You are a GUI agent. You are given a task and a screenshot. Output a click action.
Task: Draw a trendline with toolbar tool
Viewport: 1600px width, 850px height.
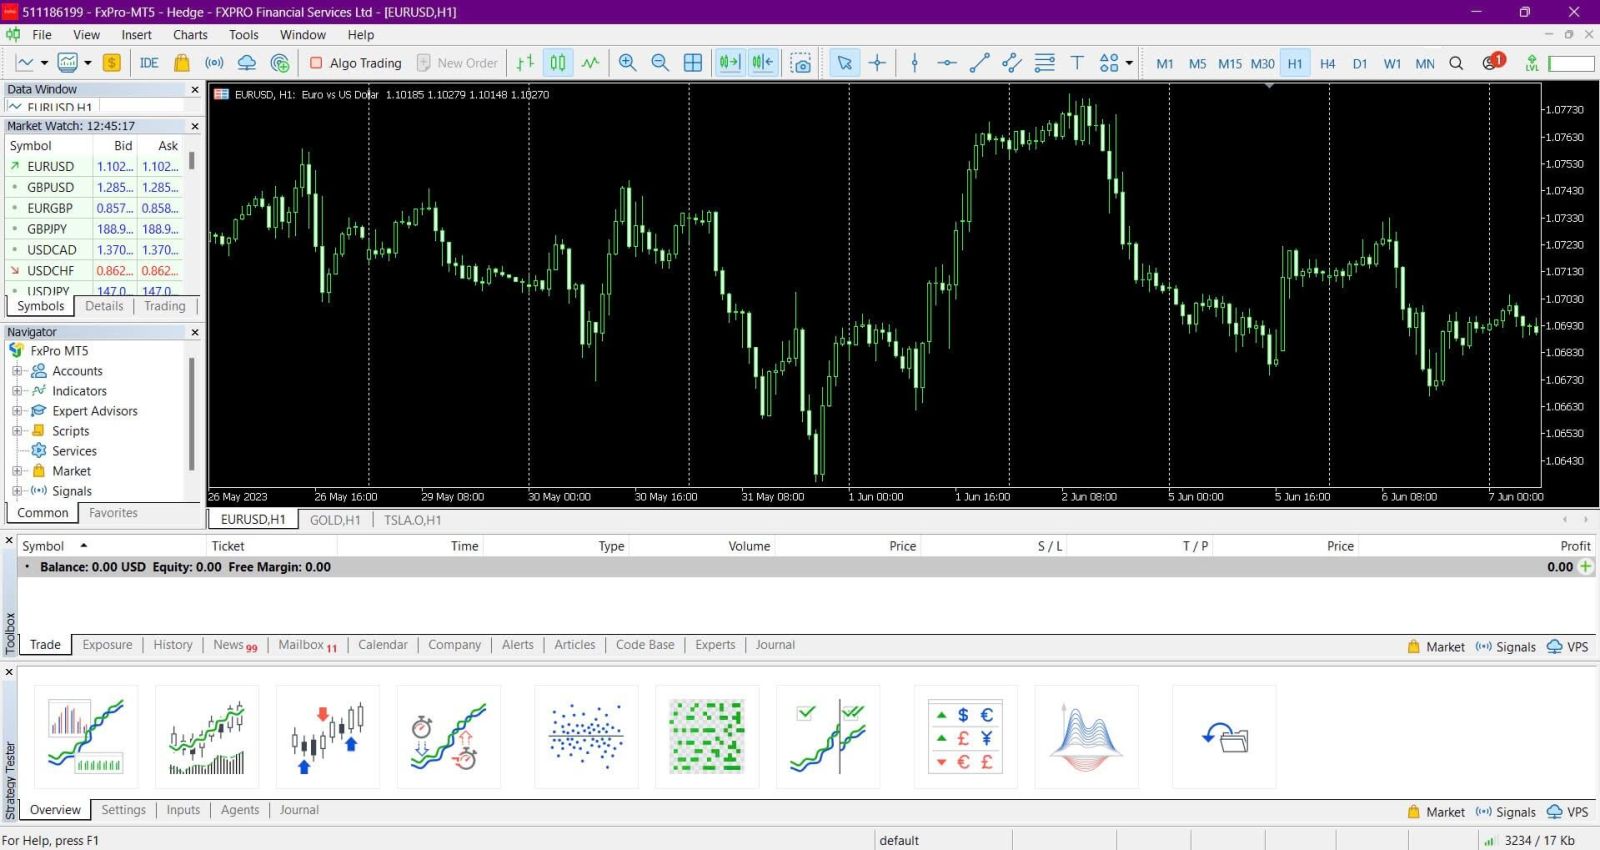point(979,63)
